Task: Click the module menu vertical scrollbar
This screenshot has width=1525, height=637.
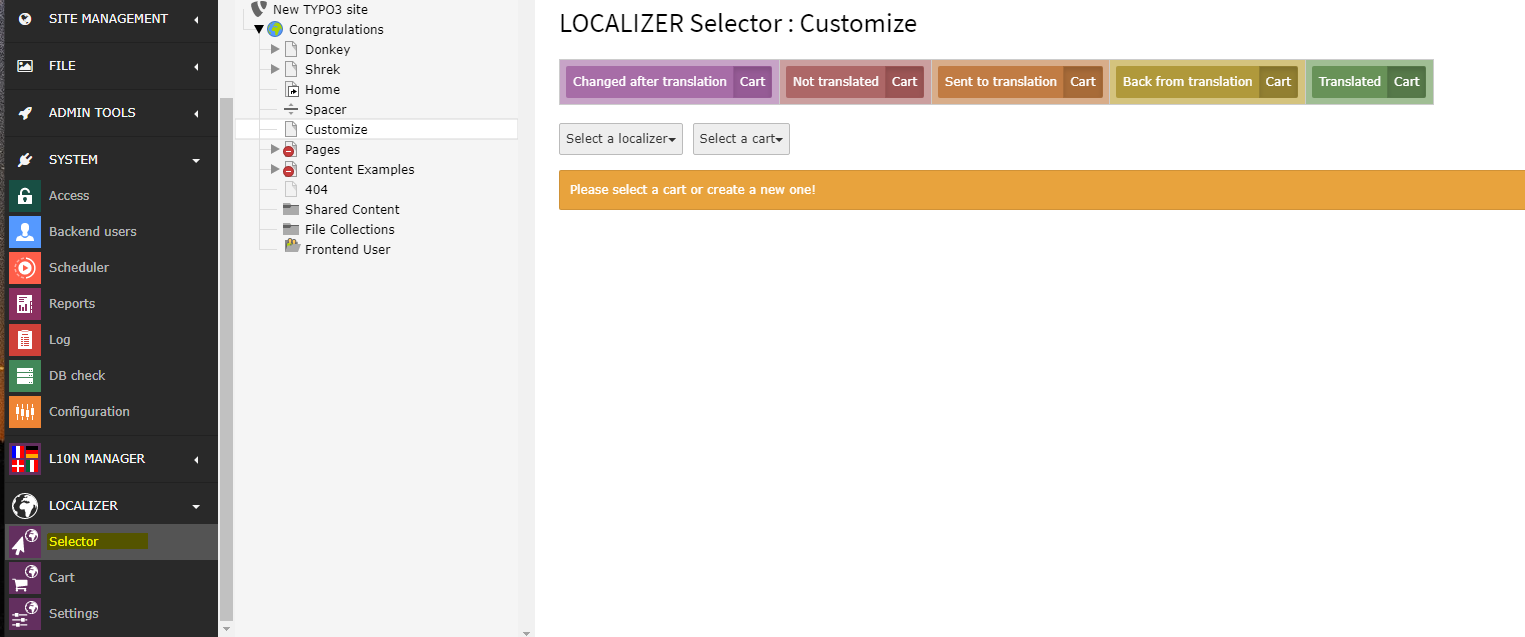Action: [226, 358]
